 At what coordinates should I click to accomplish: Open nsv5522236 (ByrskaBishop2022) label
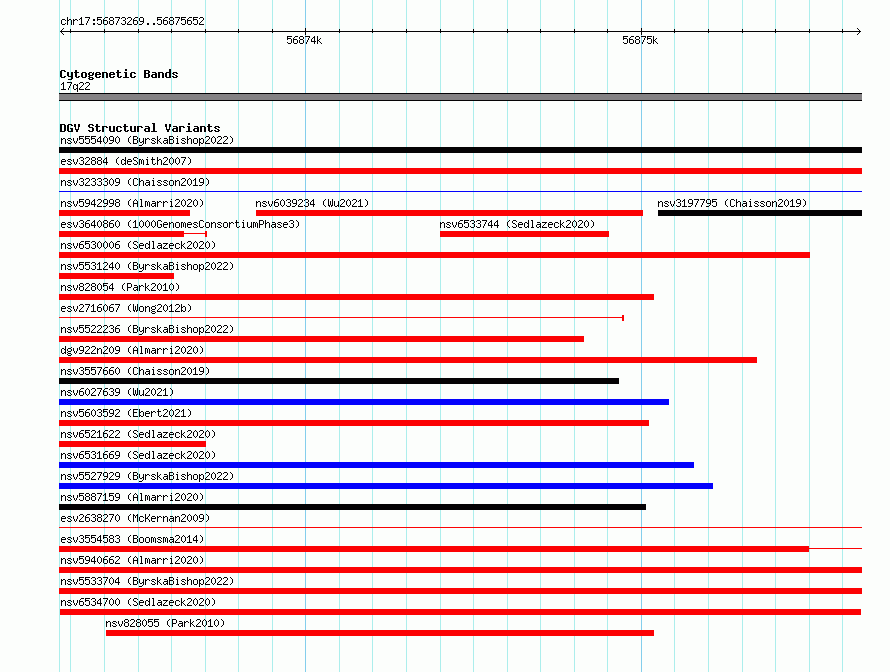tap(147, 329)
